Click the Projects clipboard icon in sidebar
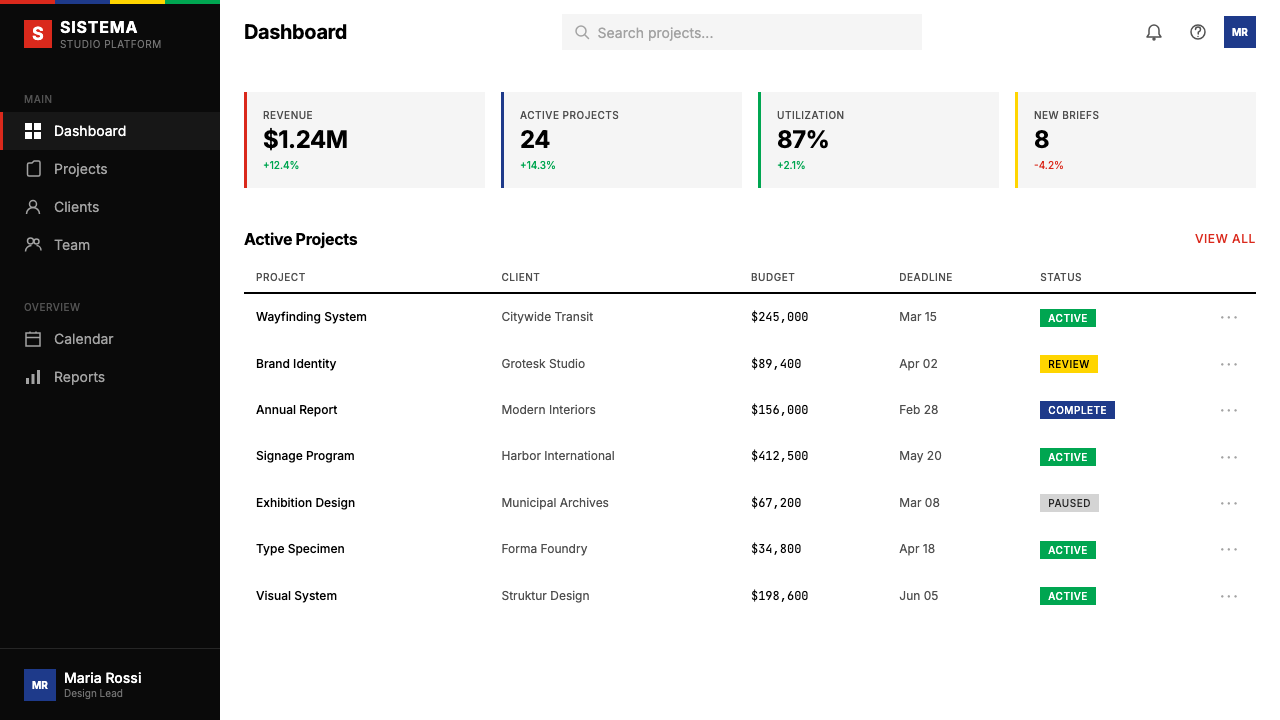Screen dimensions: 1280x720 click(33, 169)
